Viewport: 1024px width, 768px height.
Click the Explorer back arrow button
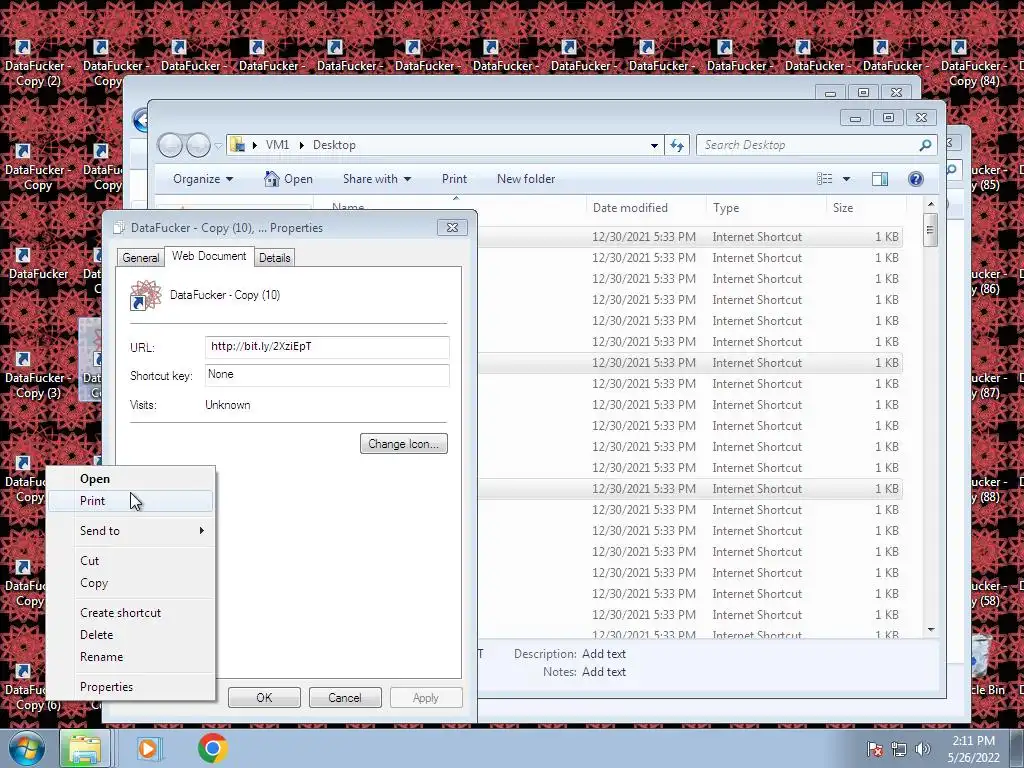(170, 145)
